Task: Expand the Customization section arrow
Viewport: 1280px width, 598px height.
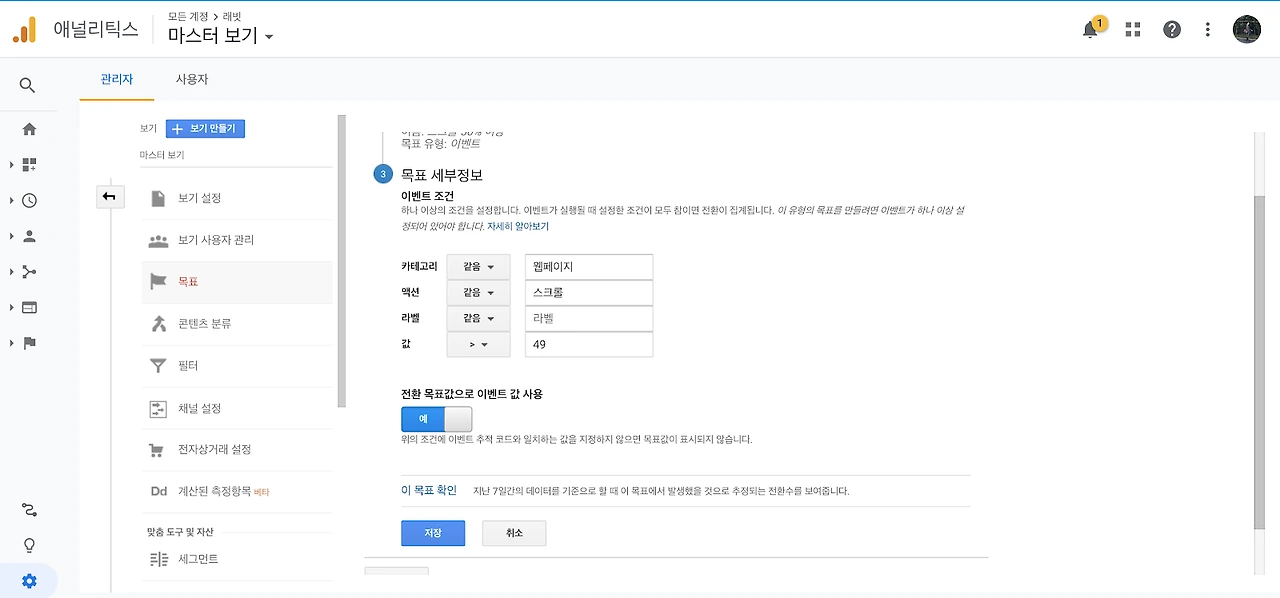Action: [11, 165]
